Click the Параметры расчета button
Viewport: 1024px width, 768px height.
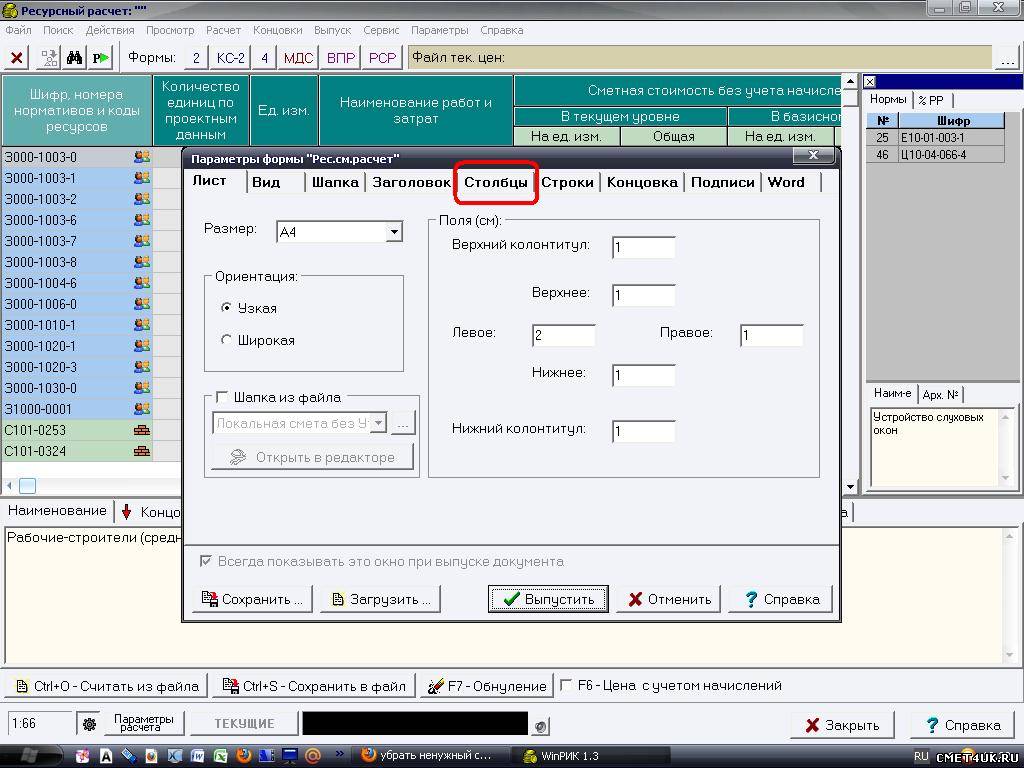pos(143,723)
